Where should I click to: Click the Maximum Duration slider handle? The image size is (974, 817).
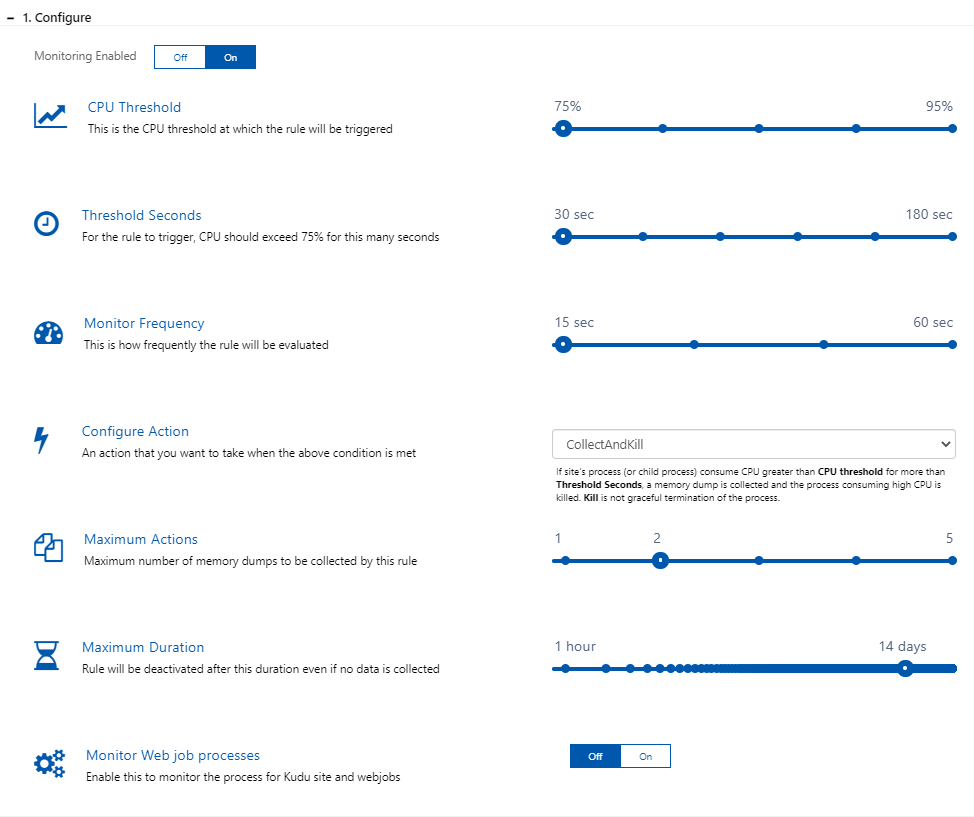905,668
